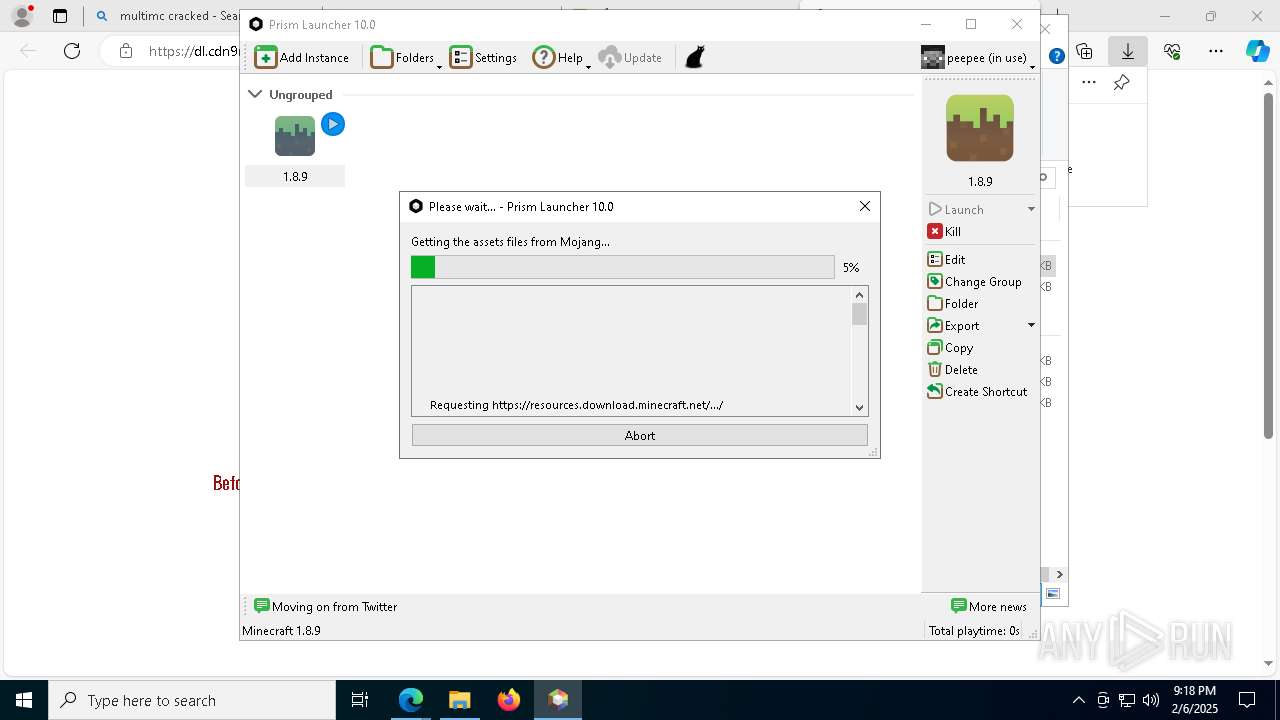1280x720 pixels.
Task: Click the Edge address bar lock icon
Action: pos(125,51)
